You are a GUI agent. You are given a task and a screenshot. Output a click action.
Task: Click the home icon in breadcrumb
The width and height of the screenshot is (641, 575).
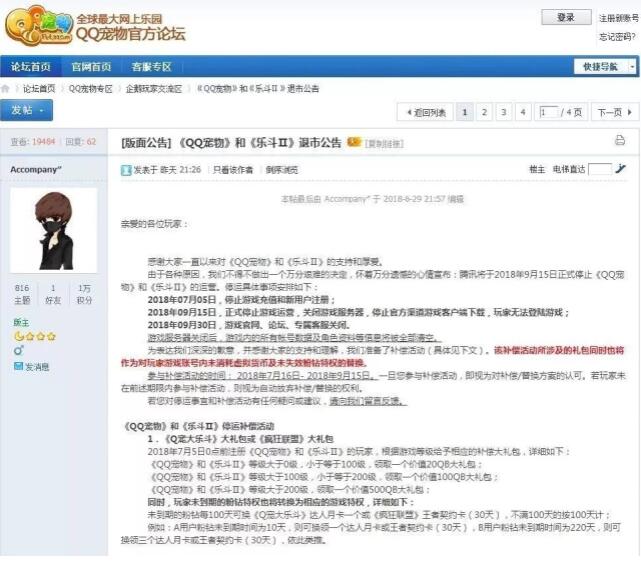click(5, 89)
